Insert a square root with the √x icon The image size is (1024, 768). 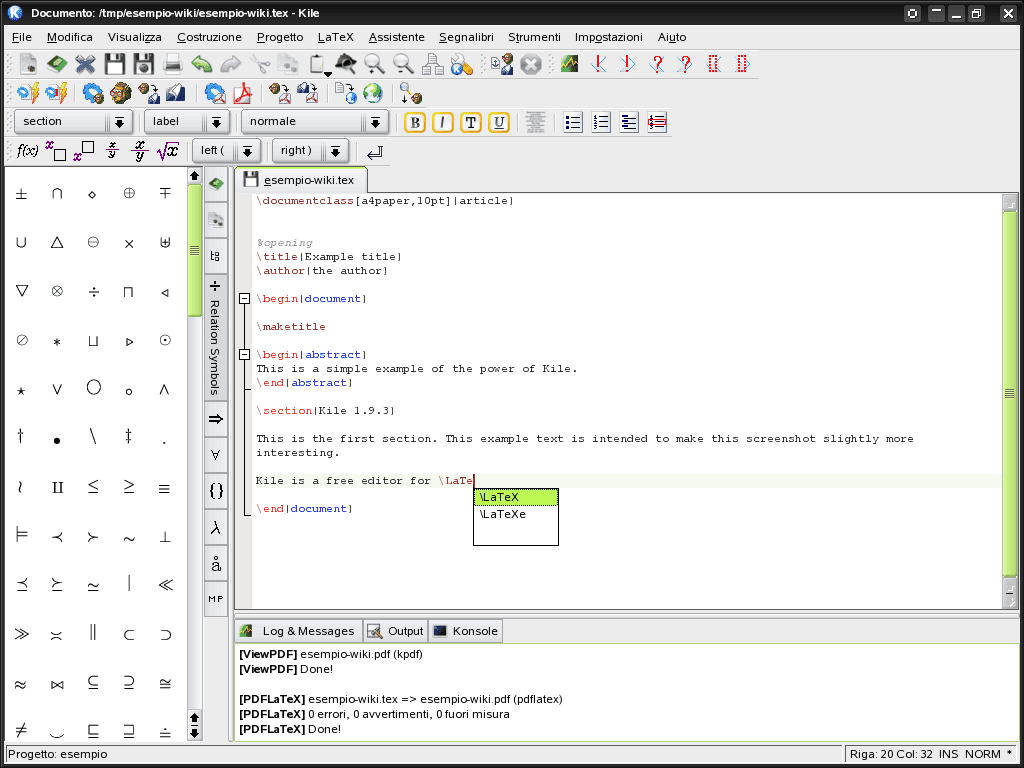coord(168,152)
